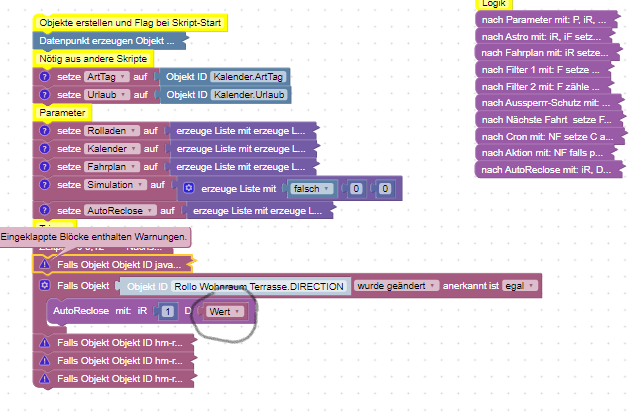Click help icon on 'setze Urlaub' block

tap(45, 95)
